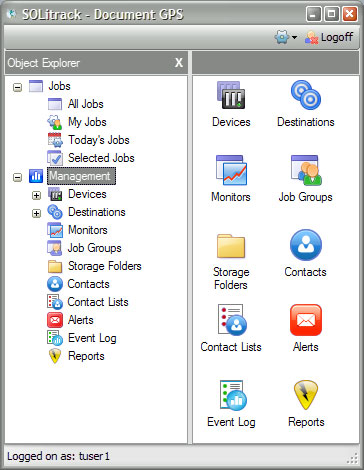This screenshot has height=470, width=364.
Task: Select the Today's Jobs tree label
Action: [99, 140]
